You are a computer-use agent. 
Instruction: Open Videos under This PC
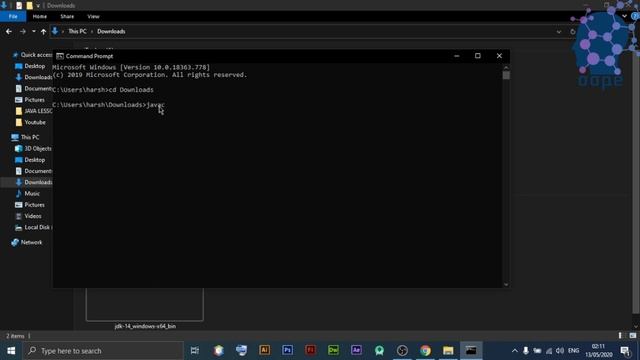pyautogui.click(x=29, y=216)
